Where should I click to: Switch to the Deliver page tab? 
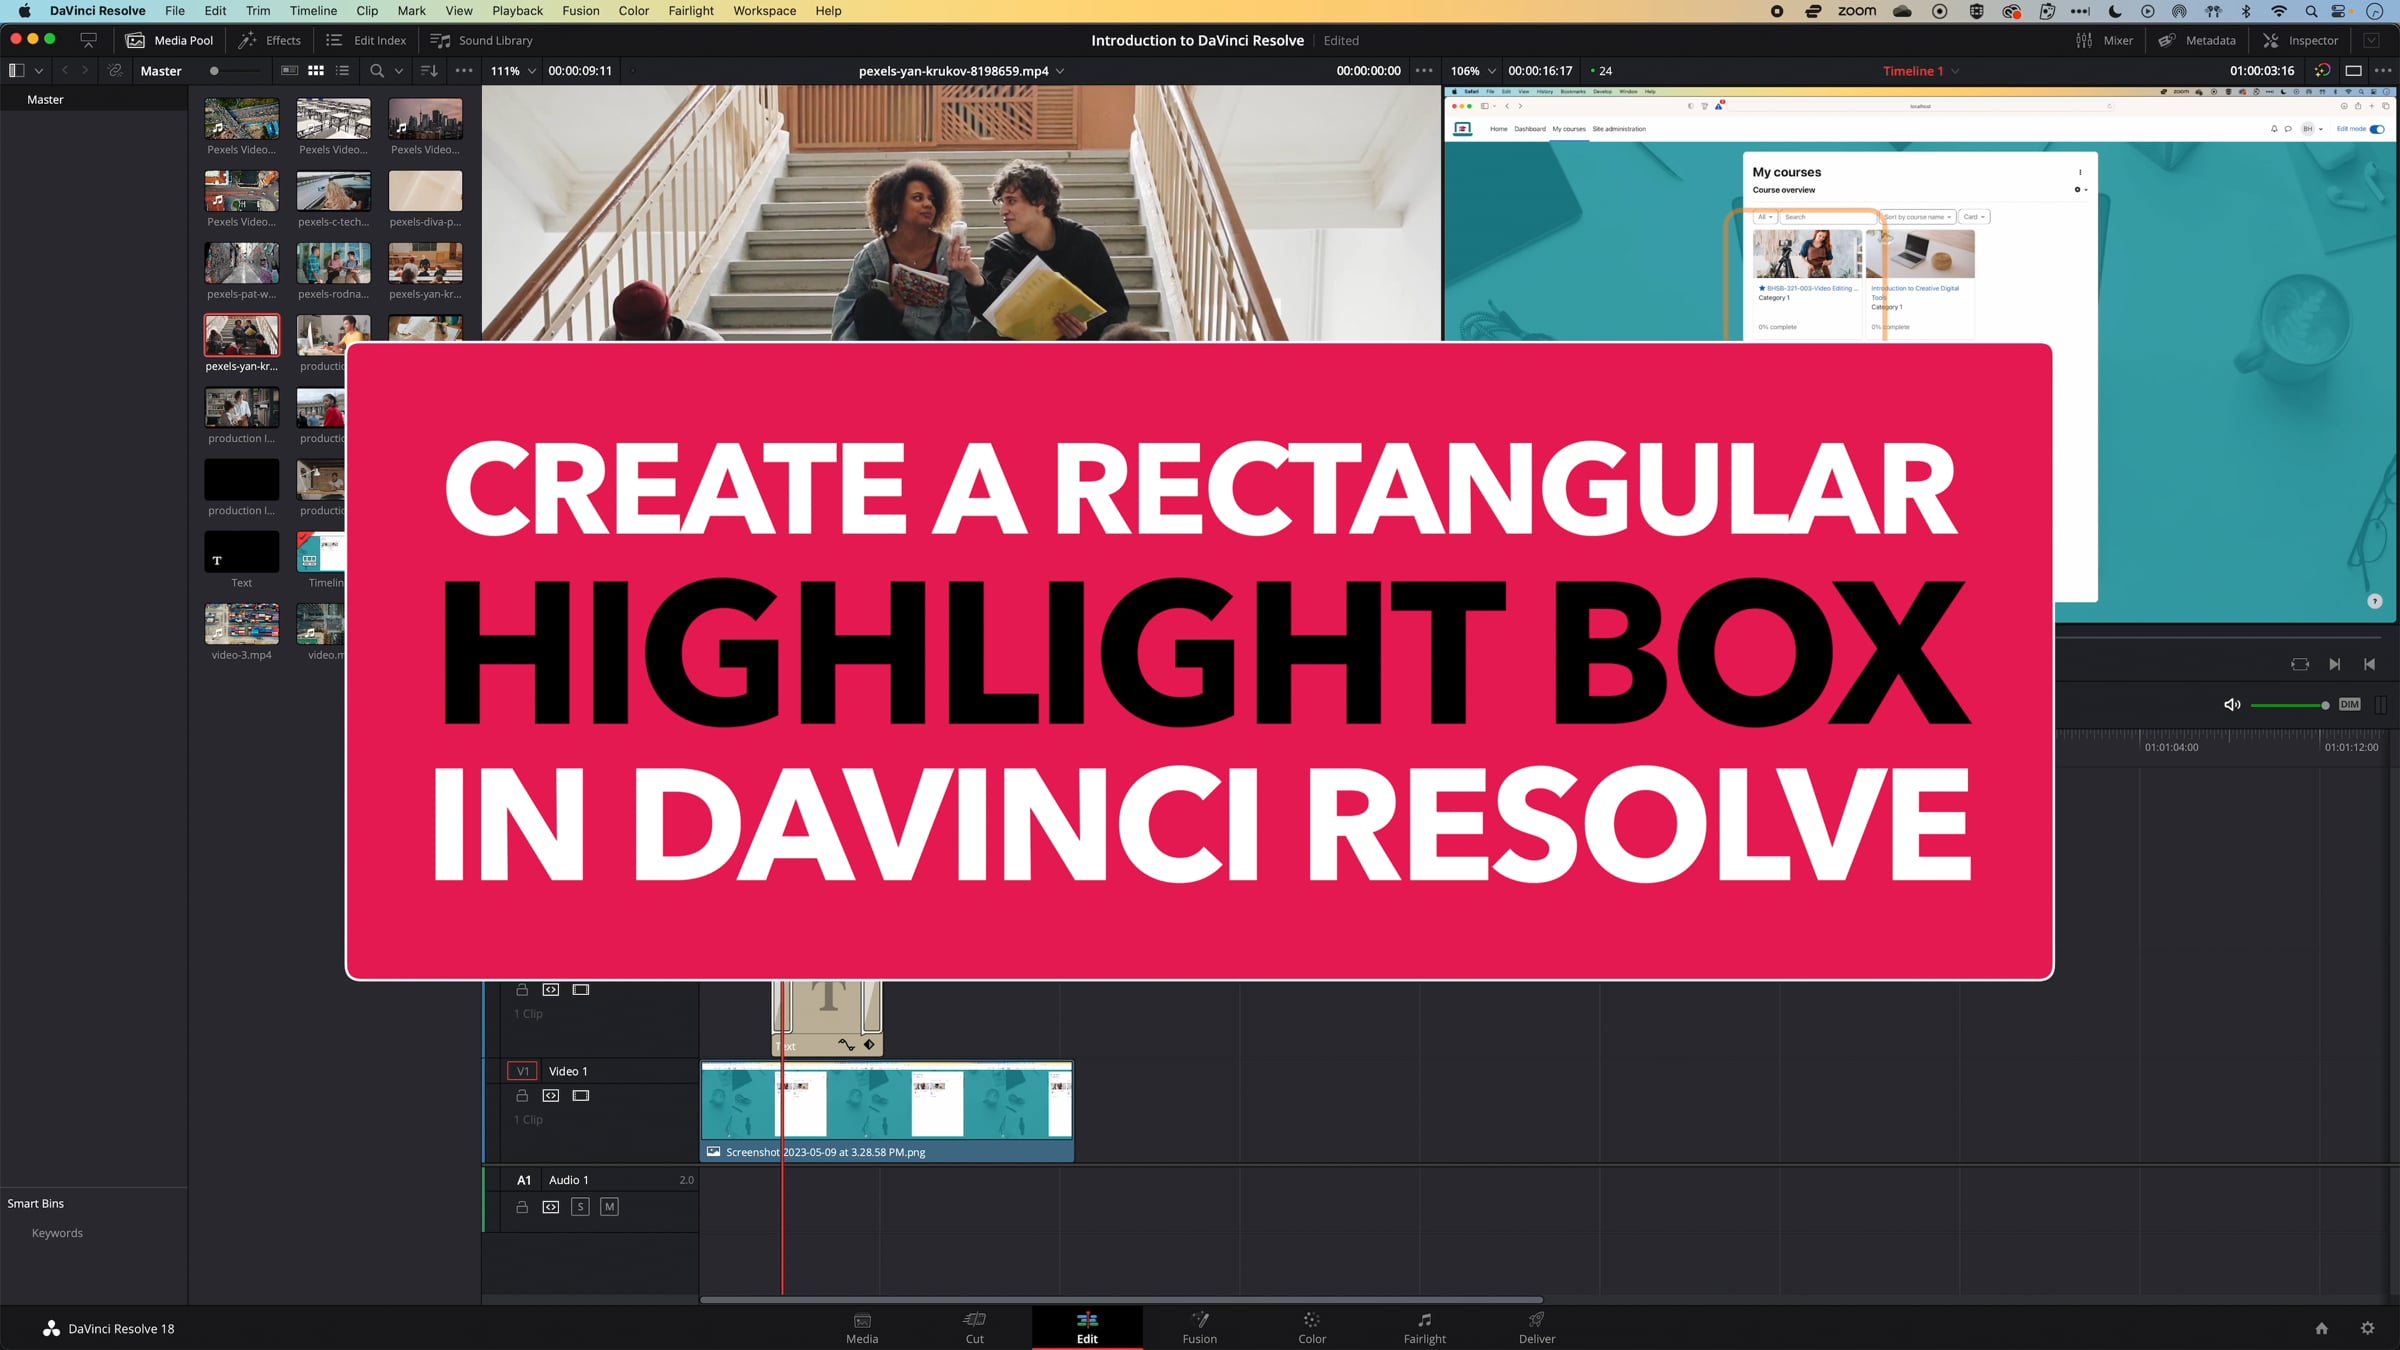(x=1537, y=1328)
